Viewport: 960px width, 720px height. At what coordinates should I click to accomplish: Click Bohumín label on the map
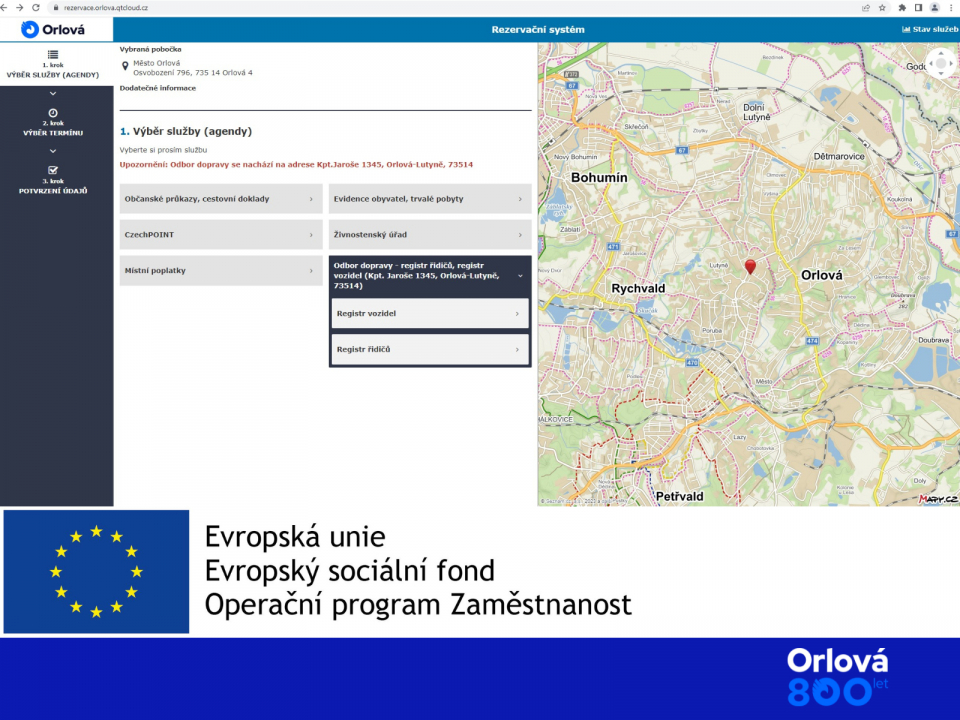(599, 178)
